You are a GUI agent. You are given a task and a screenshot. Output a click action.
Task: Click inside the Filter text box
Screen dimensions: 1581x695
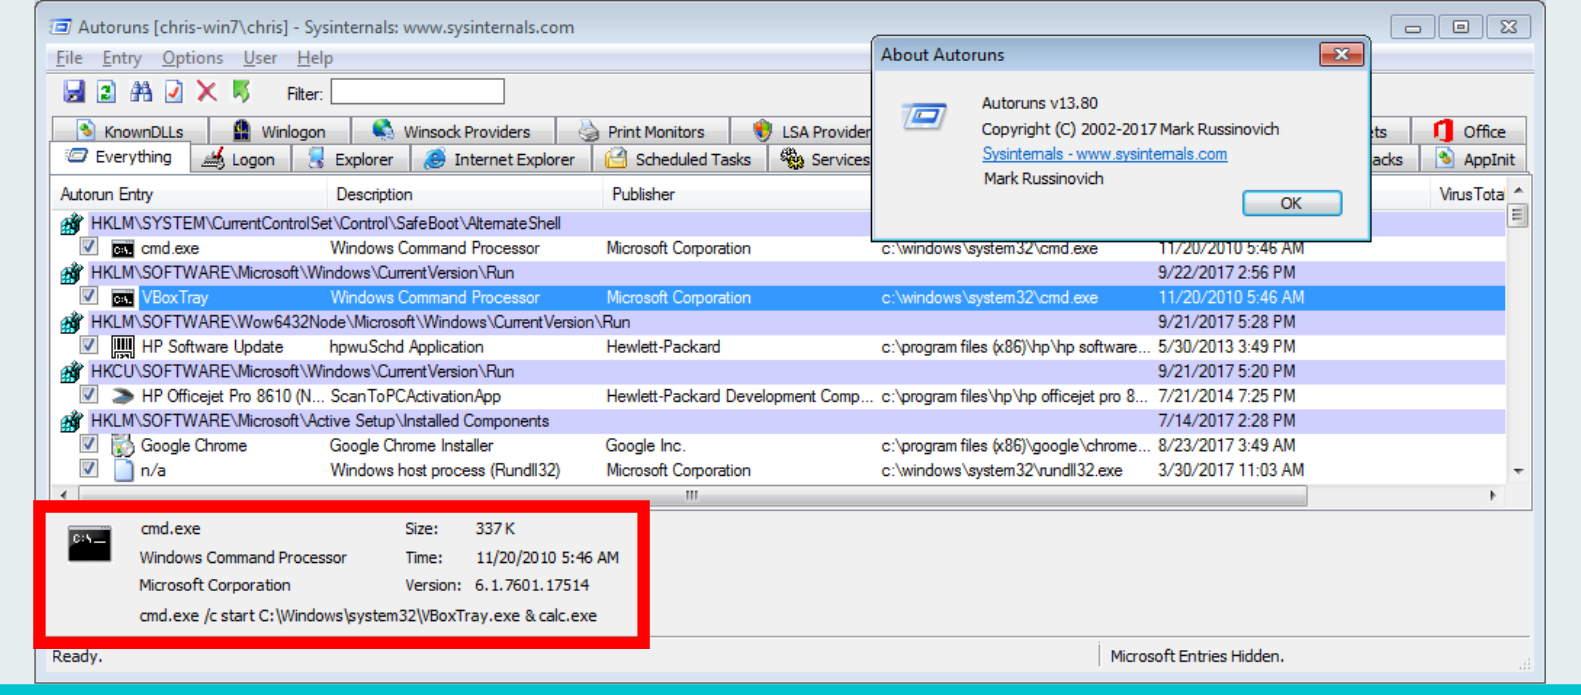(x=417, y=93)
